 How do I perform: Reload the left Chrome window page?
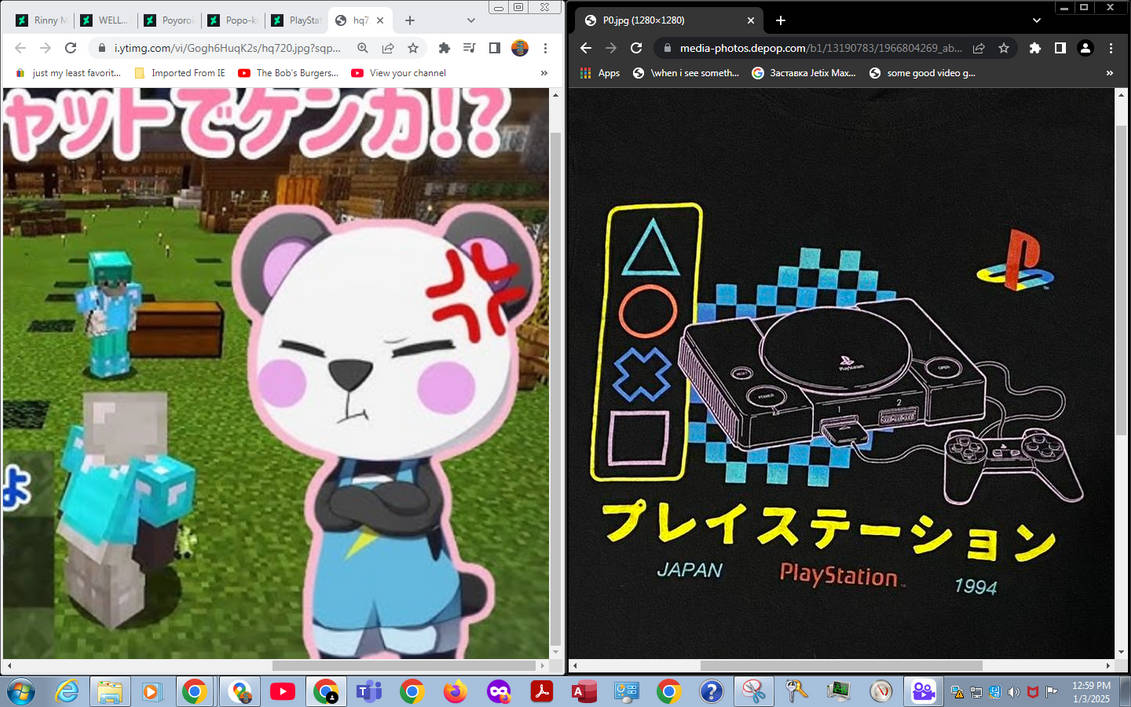[x=71, y=48]
